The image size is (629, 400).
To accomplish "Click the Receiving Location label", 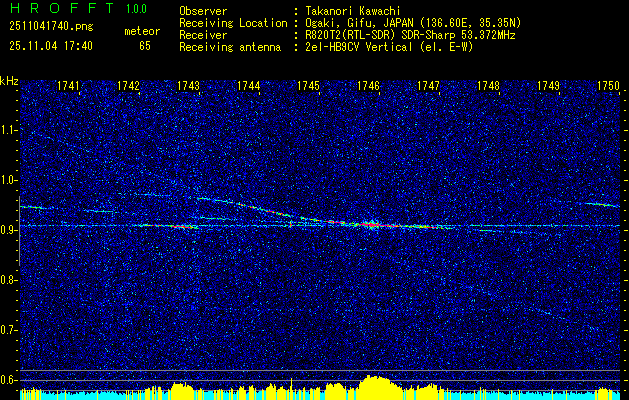I will 233,23.
